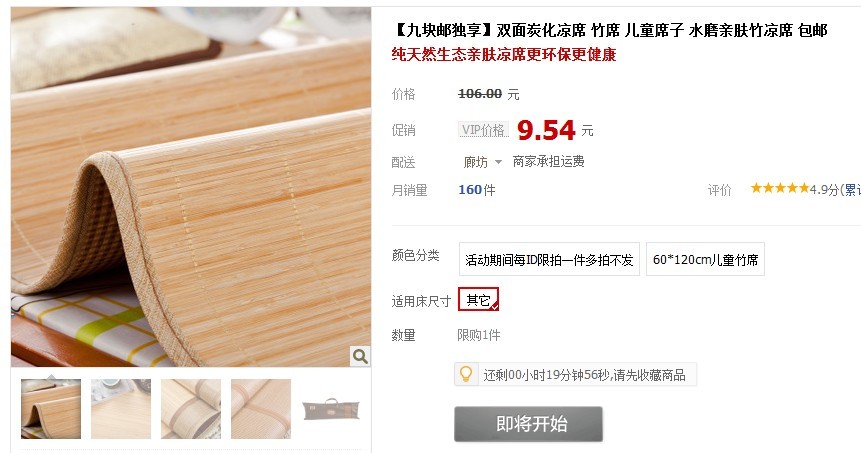This screenshot has height=453, width=861.
Task: Select the 其它 bed size option
Action: point(478,300)
